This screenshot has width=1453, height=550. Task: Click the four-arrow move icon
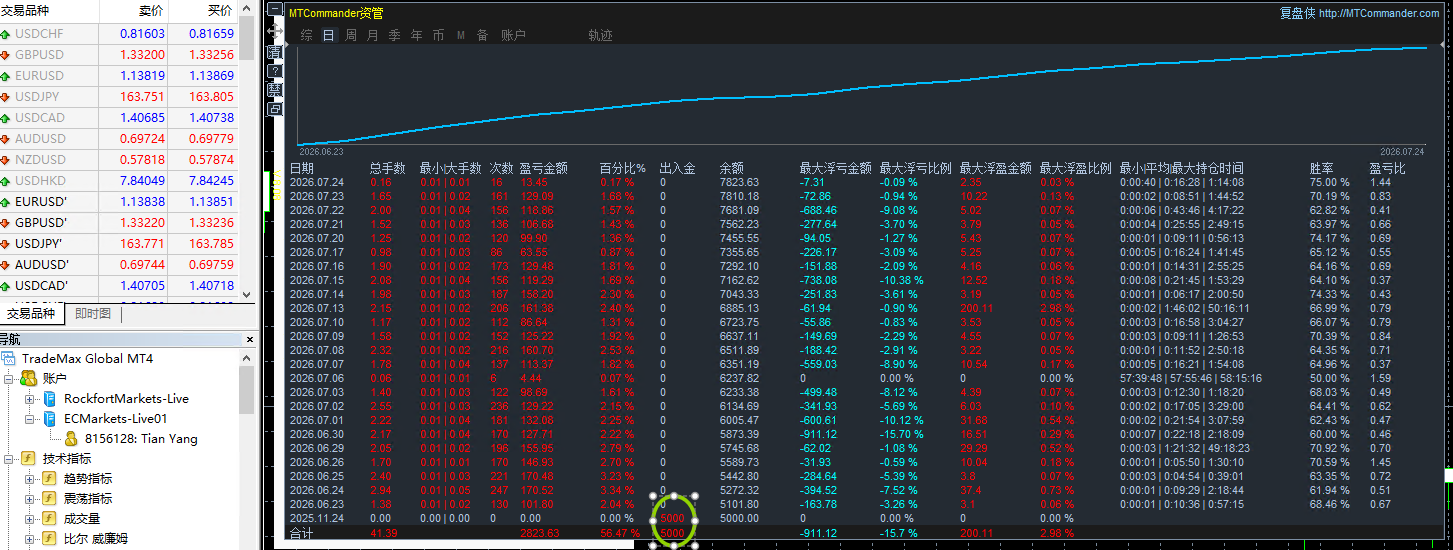(275, 31)
